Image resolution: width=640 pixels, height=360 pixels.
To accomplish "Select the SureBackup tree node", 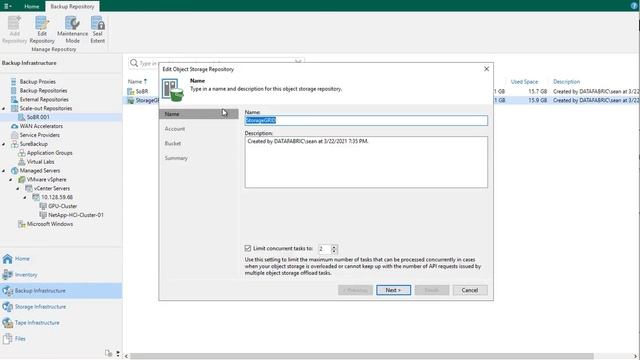I will click(33, 144).
